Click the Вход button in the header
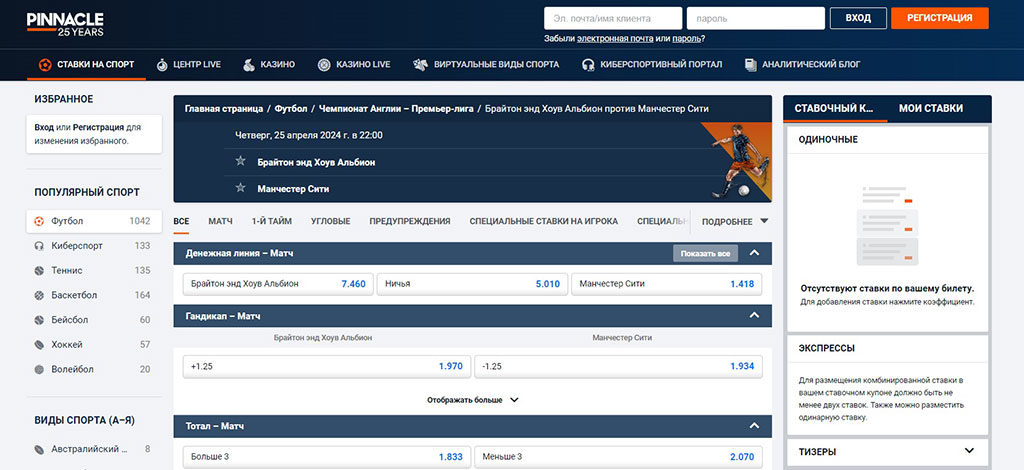1024x470 pixels. pyautogui.click(x=858, y=18)
